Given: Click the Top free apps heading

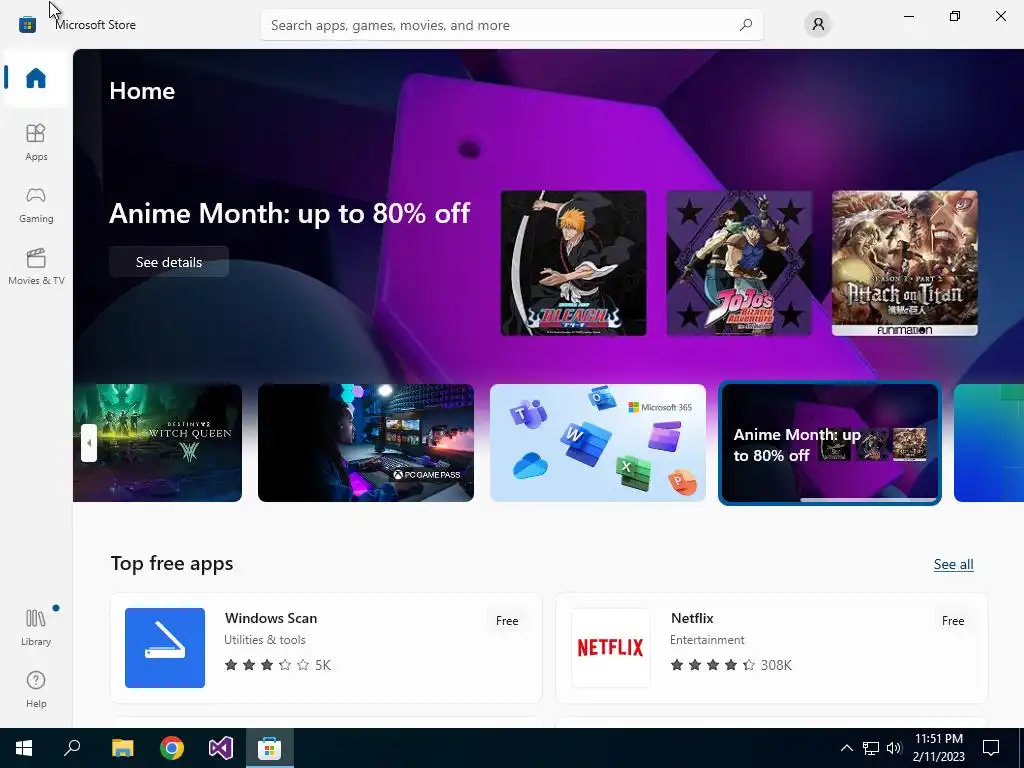Looking at the screenshot, I should click(x=172, y=563).
